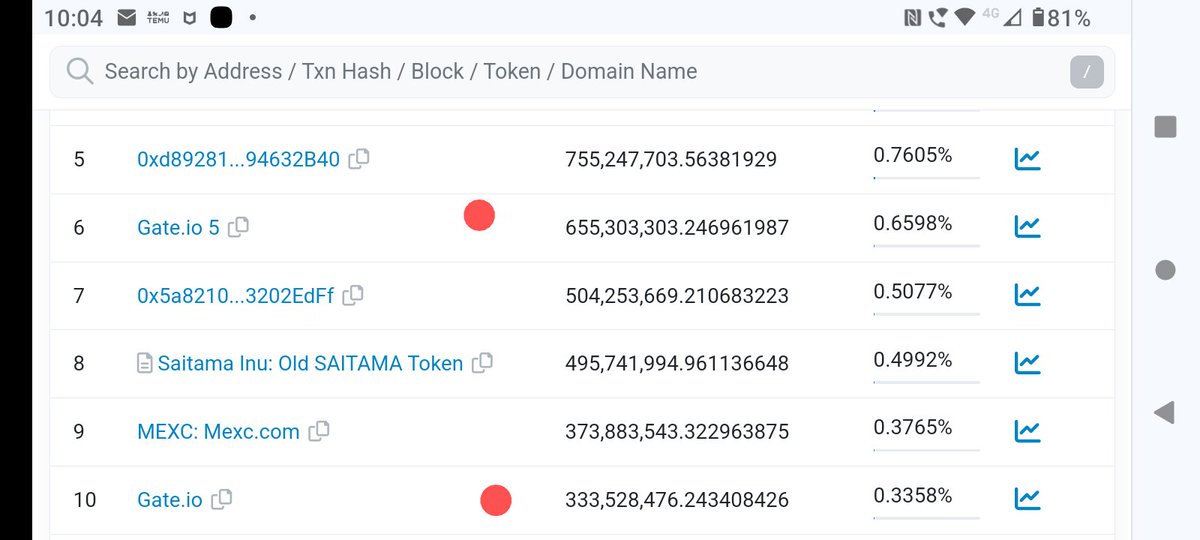This screenshot has width=1200, height=540.
Task: Select quantity 333,528,476.243408426
Action: click(x=677, y=499)
